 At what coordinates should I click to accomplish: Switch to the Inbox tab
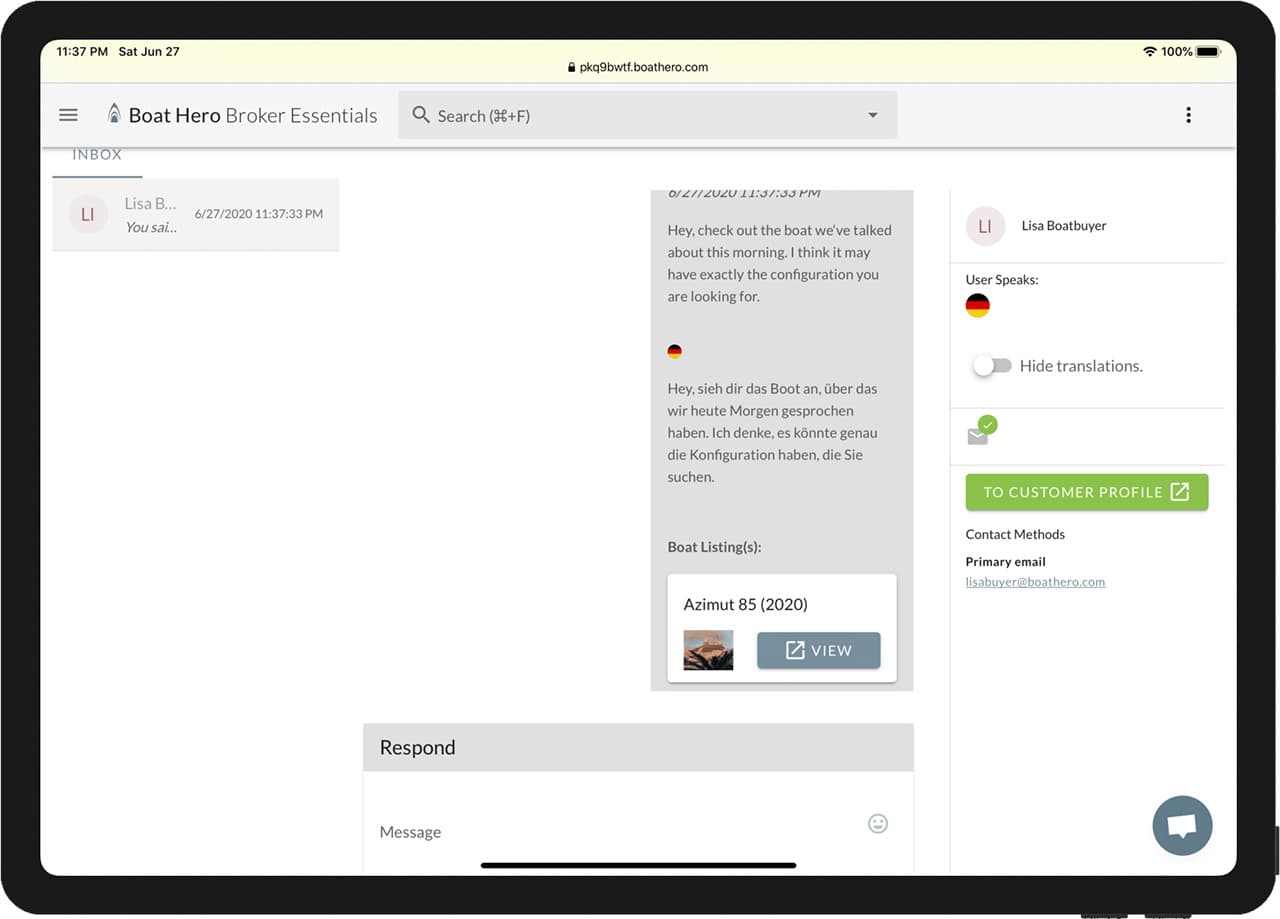(97, 155)
